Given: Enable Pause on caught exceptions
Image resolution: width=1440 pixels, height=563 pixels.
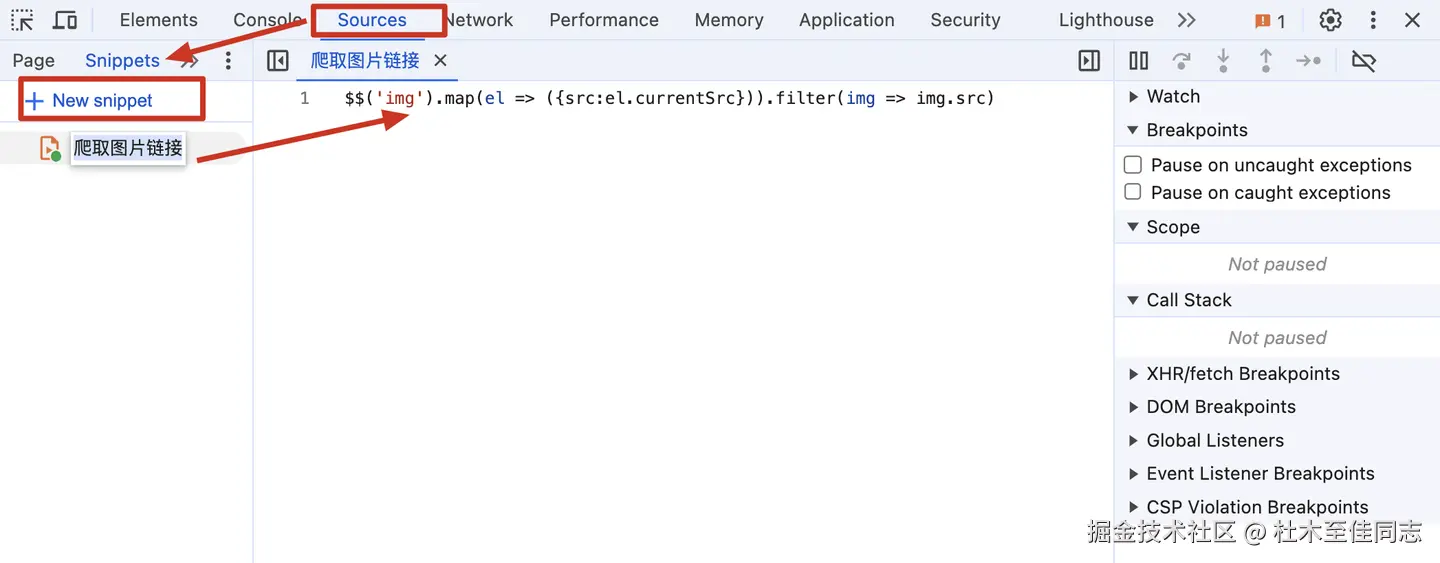Looking at the screenshot, I should point(1133,192).
